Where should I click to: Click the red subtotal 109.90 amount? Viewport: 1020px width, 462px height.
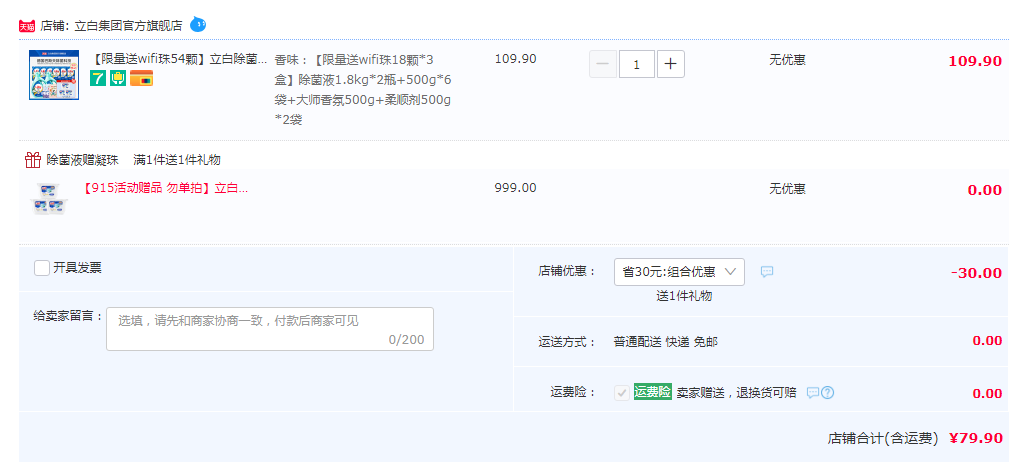[x=975, y=61]
